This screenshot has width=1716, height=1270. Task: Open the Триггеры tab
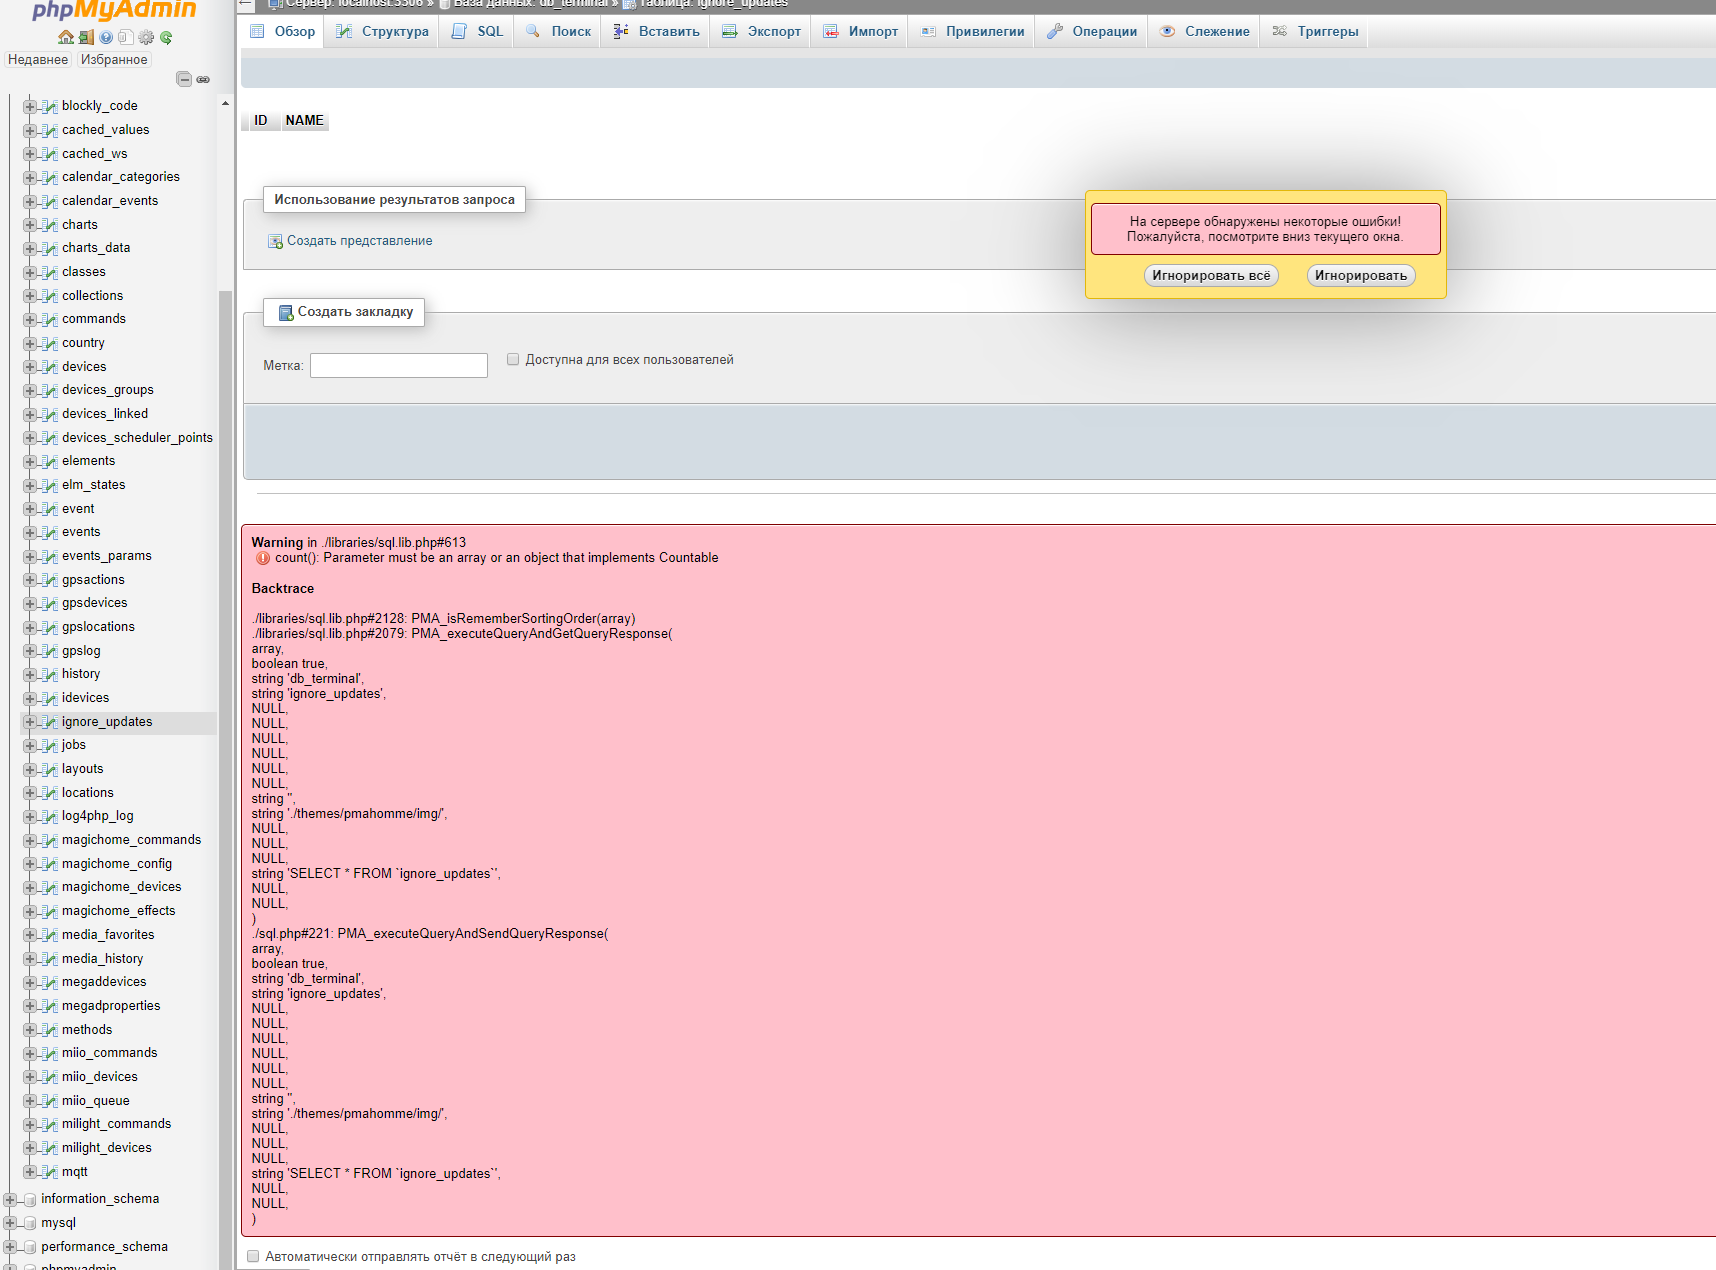[1316, 31]
